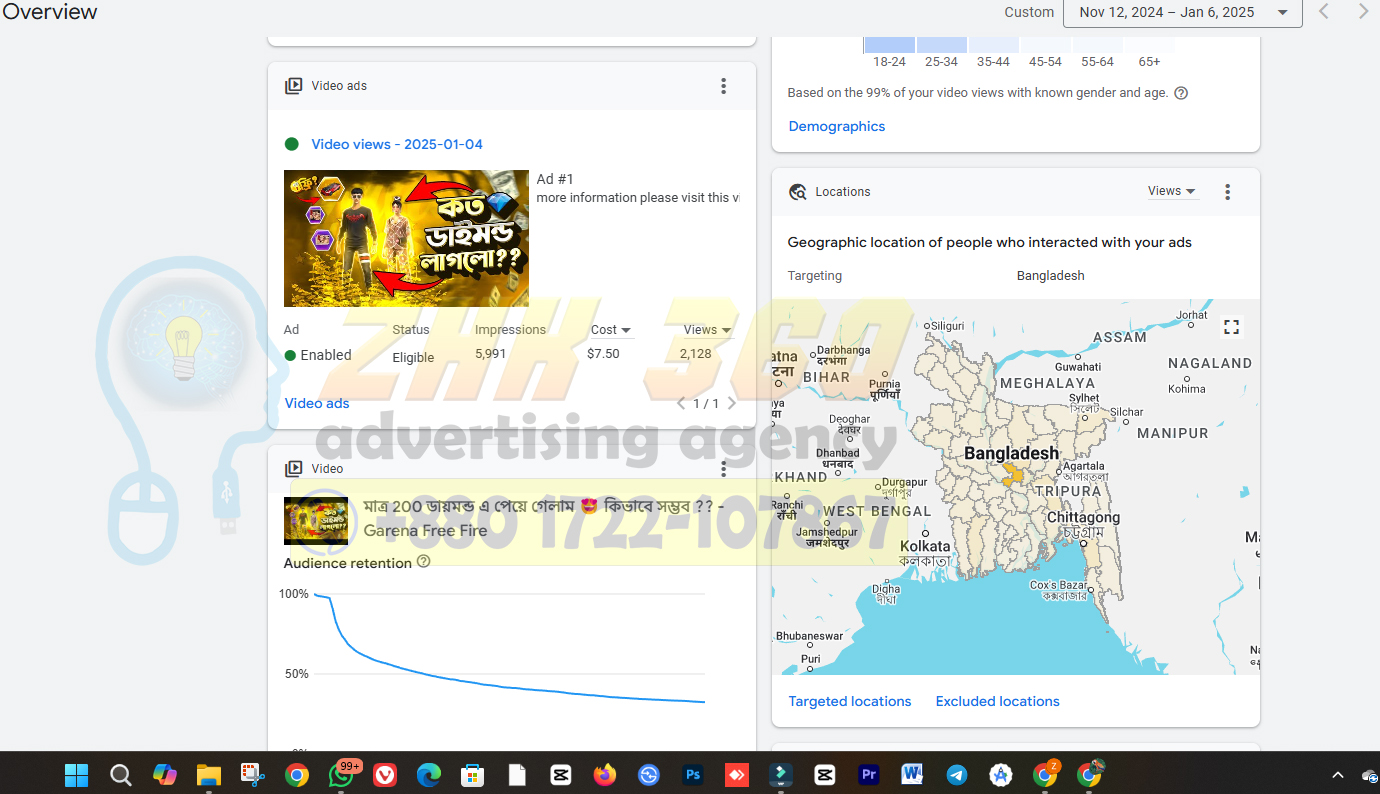Open Windows taskbar Search
1380x794 pixels.
point(120,775)
